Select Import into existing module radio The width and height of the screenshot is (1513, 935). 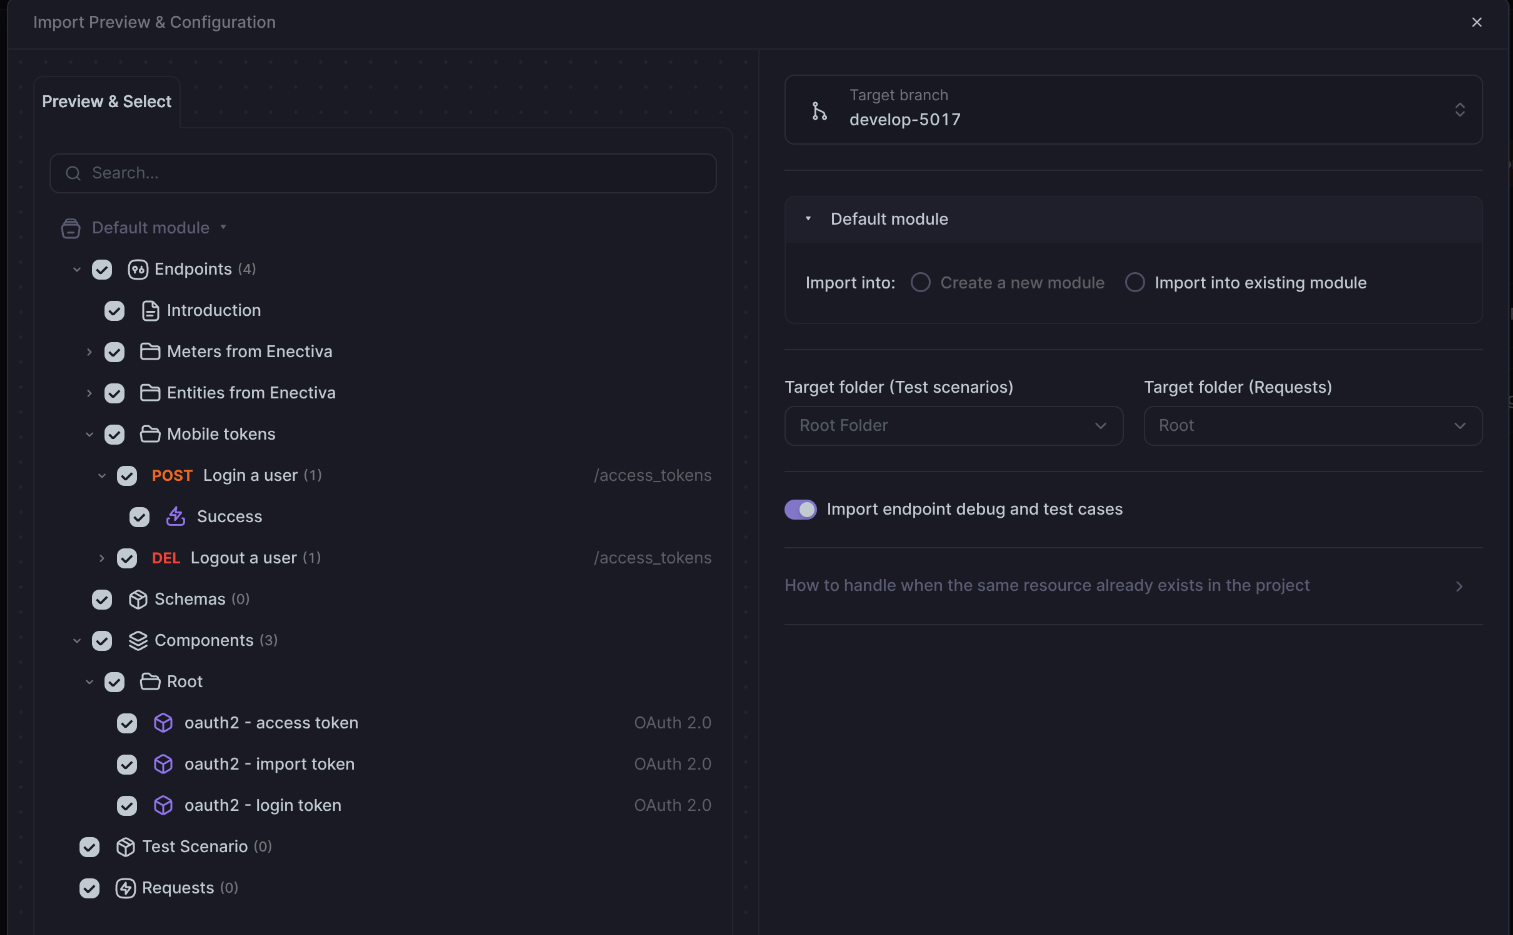pos(1135,283)
